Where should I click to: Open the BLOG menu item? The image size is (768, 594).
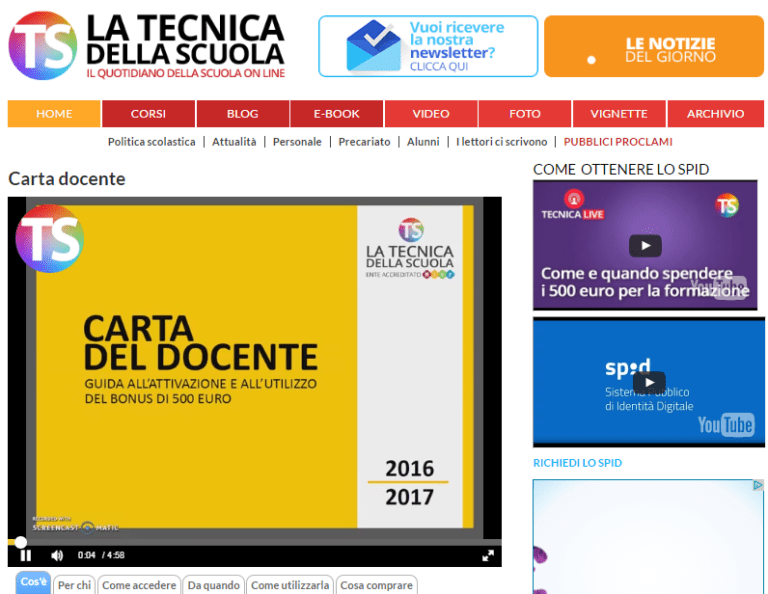(242, 114)
